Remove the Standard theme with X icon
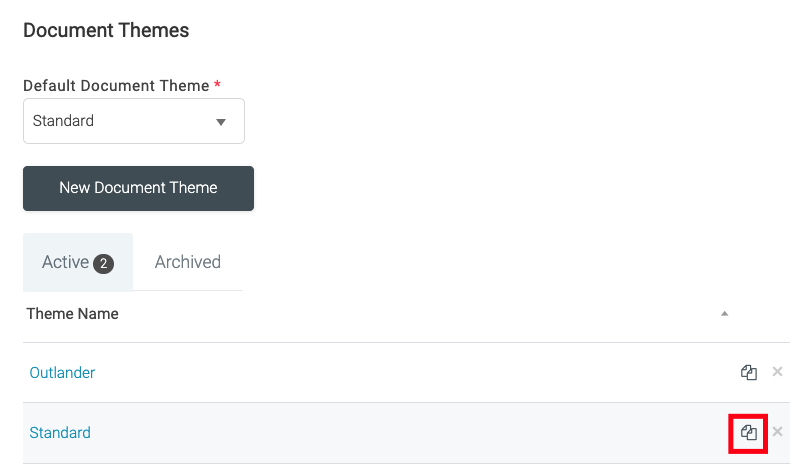 coord(777,431)
